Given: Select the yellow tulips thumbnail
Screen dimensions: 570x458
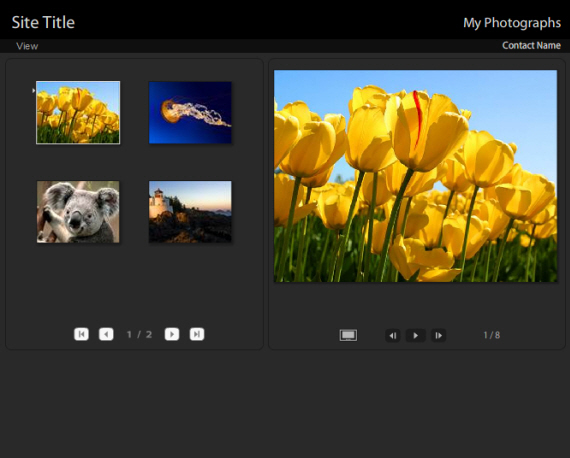Looking at the screenshot, I should pyautogui.click(x=78, y=113).
